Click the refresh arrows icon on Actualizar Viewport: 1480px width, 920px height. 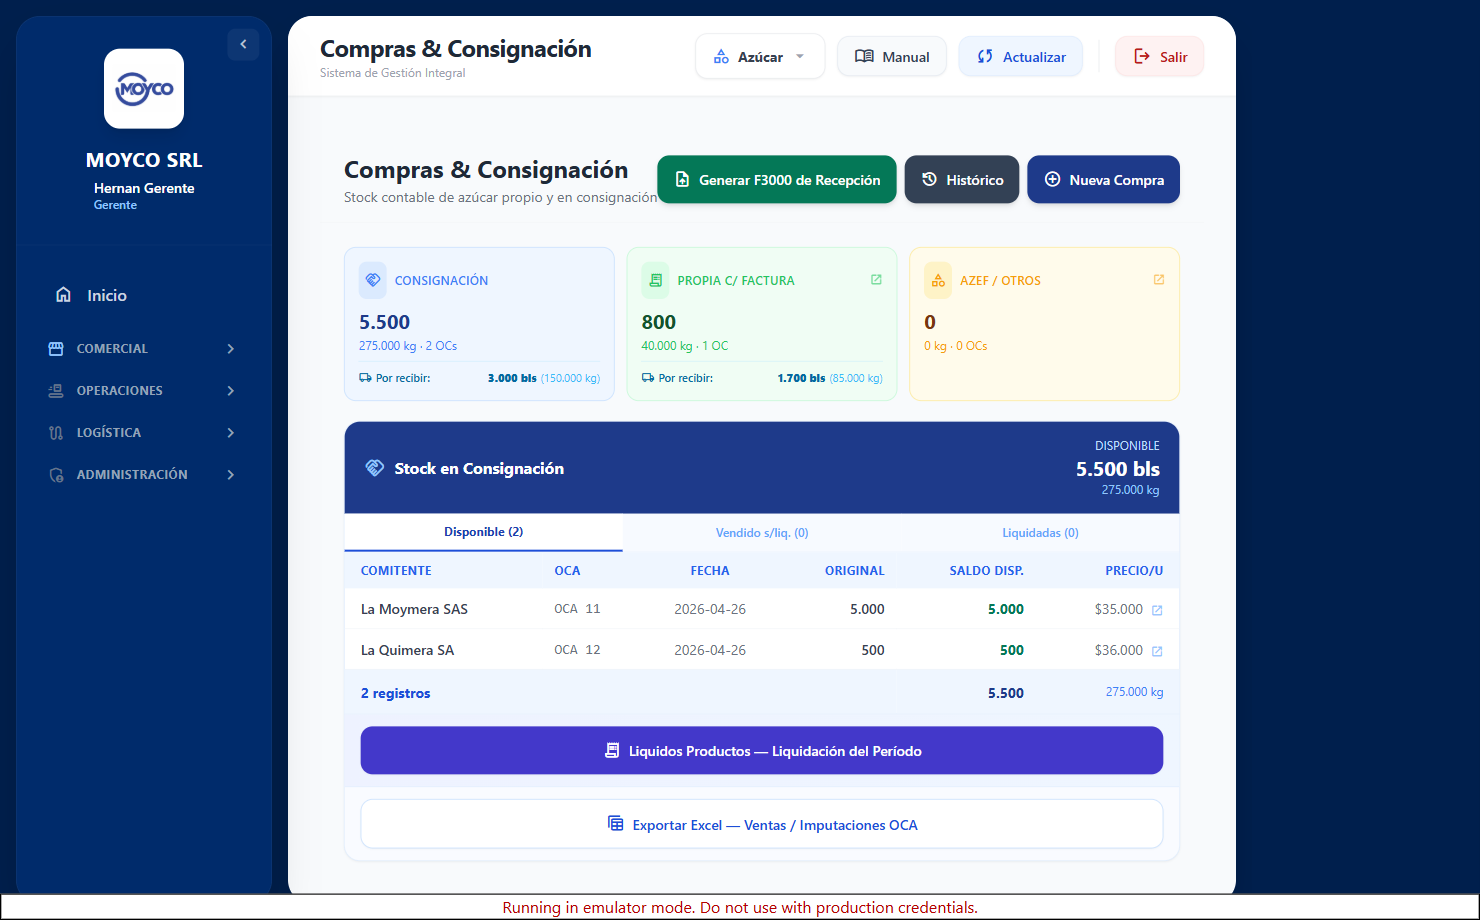click(985, 57)
